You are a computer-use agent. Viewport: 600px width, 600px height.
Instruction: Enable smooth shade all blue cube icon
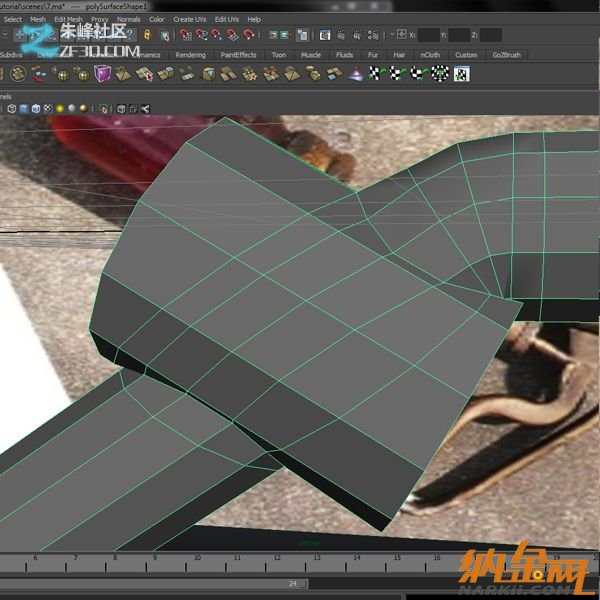tap(24, 109)
